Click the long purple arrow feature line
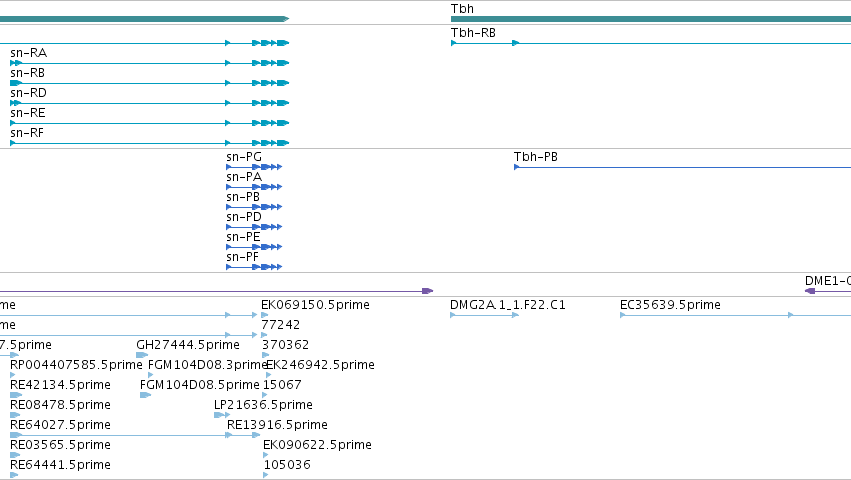The height and width of the screenshot is (480, 851). tap(217, 291)
